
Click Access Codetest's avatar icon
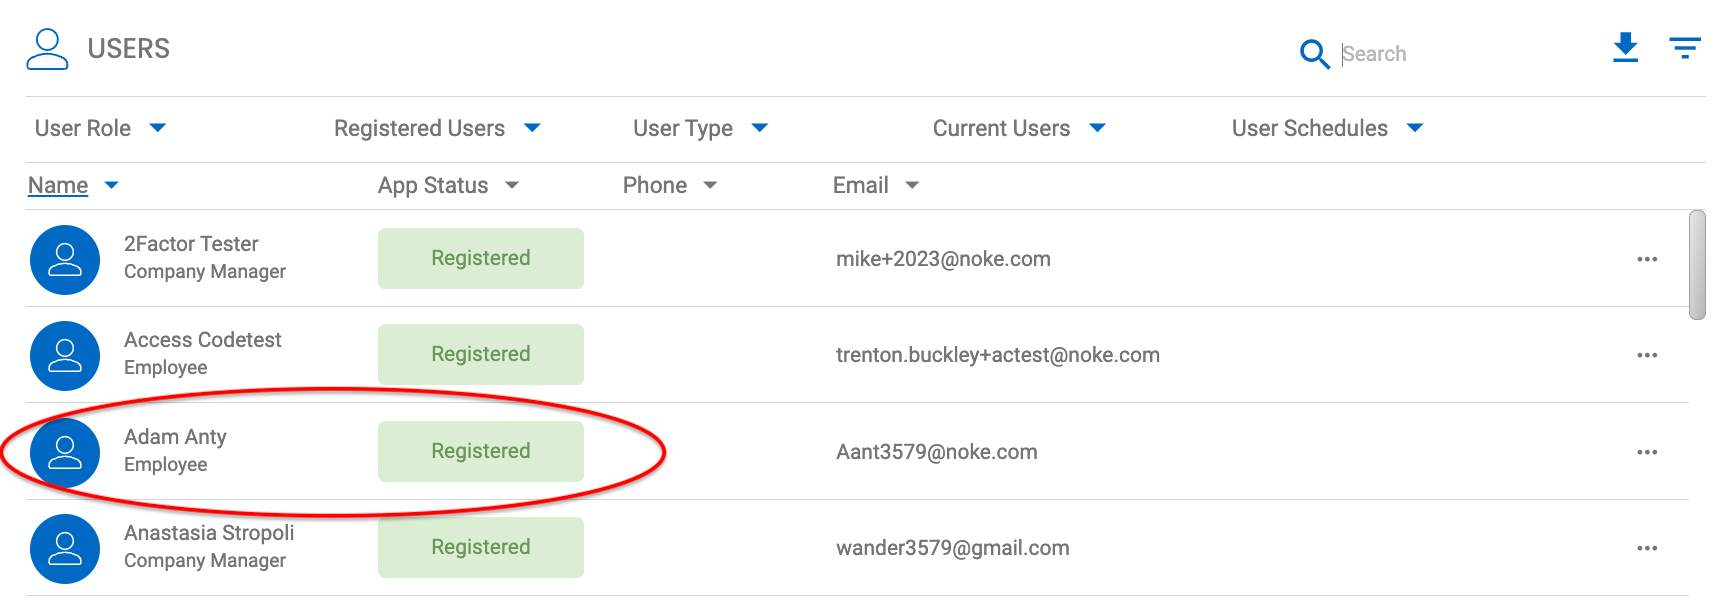click(65, 356)
